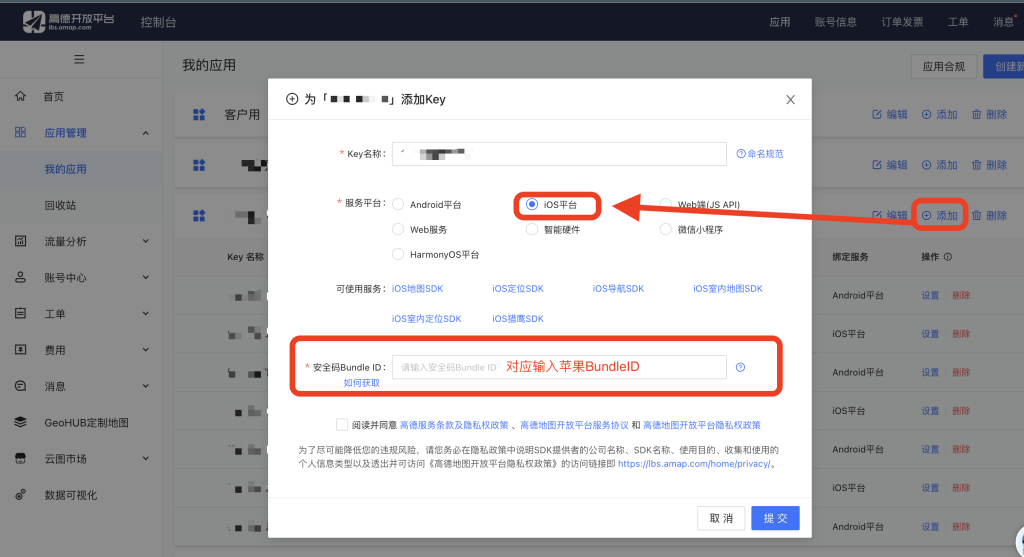1024x557 pixels.
Task: Expand the 账号中心 sidebar menu
Action: point(145,278)
